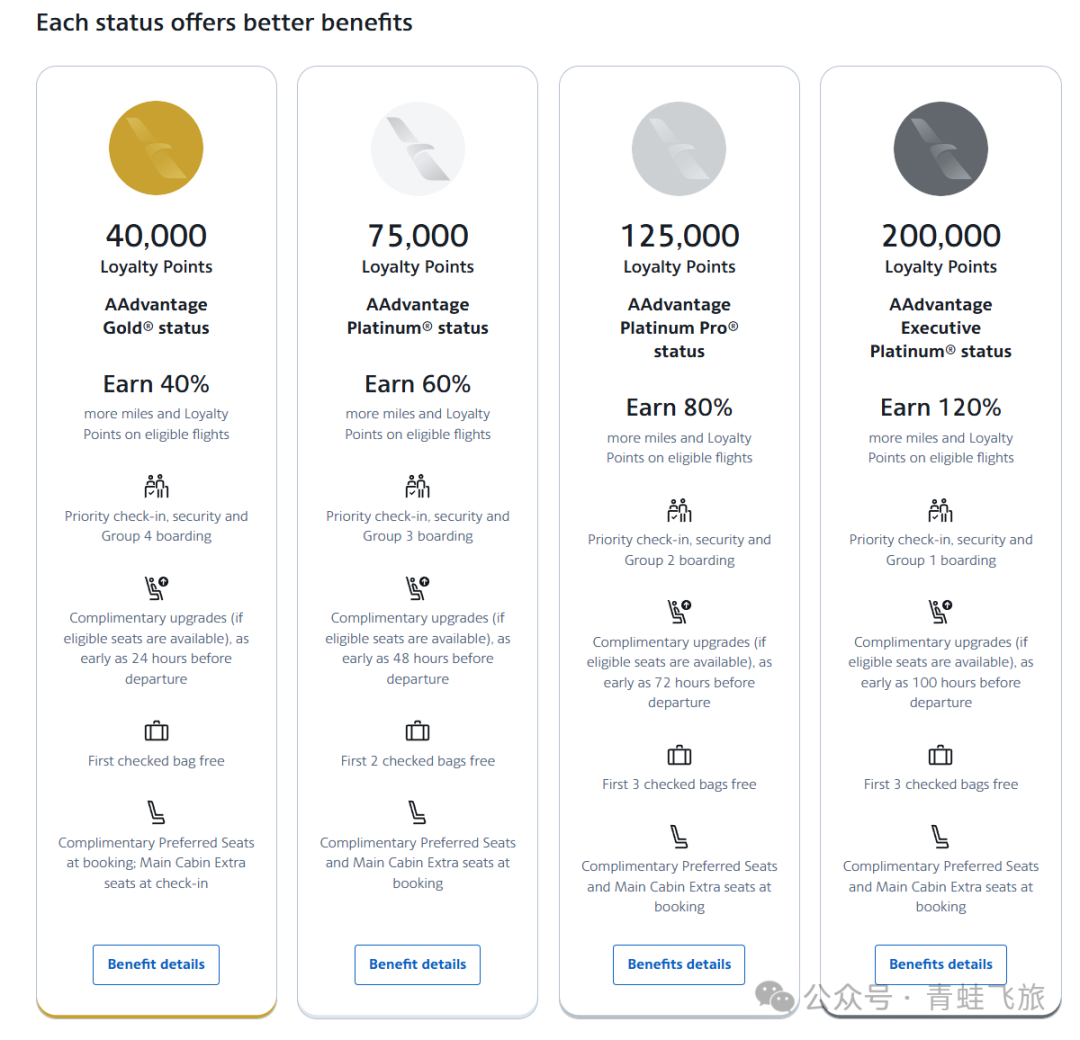This screenshot has height=1040, width=1080.
Task: Click the 'Each status offers better benefits' heading
Action: tap(224, 23)
